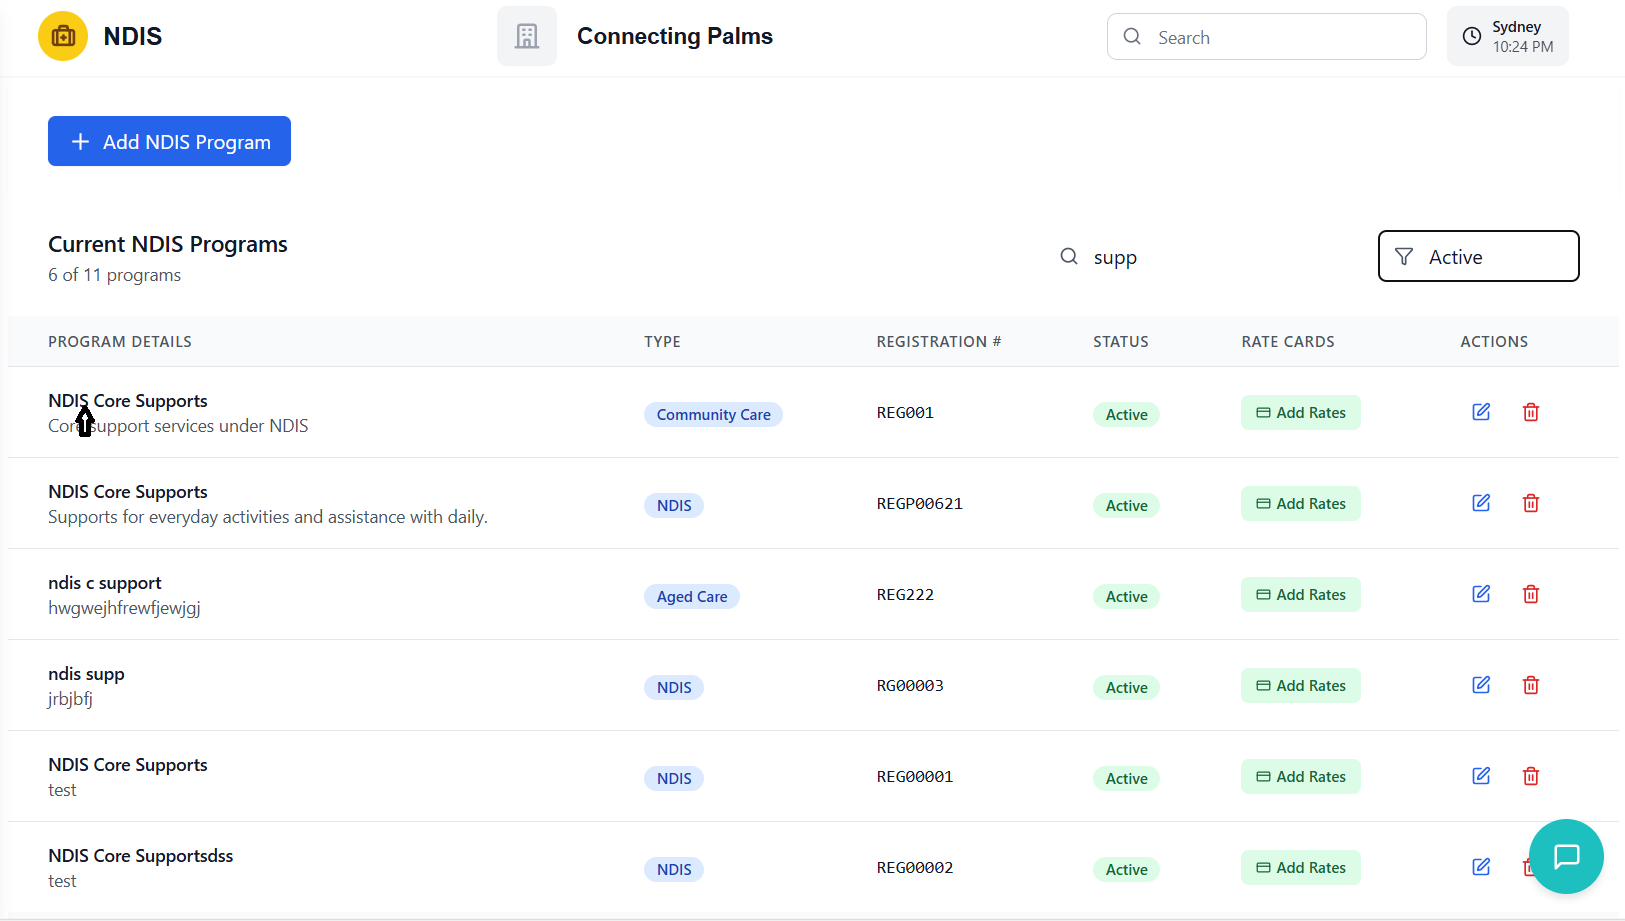Click Add Rates for REG222 program
This screenshot has width=1625, height=921.
[x=1300, y=595]
